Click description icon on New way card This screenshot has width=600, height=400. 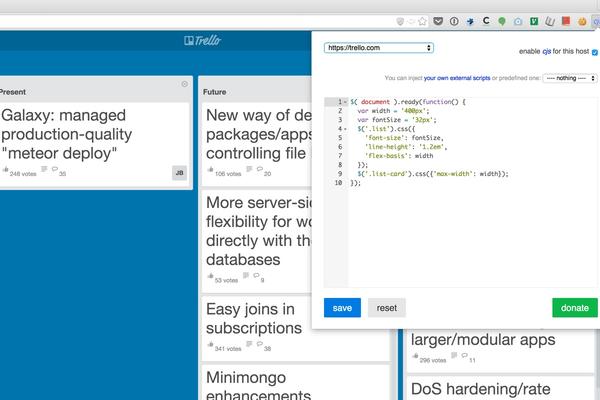point(249,169)
